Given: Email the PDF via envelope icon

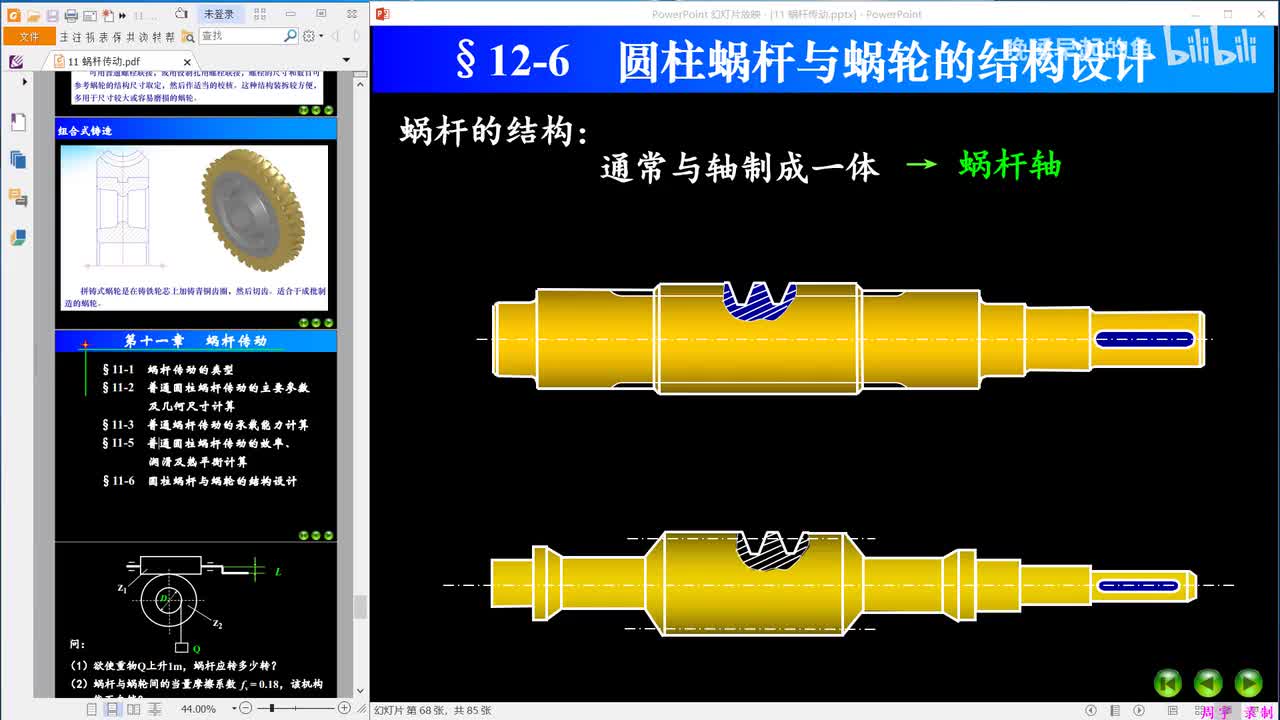Looking at the screenshot, I should coord(90,16).
